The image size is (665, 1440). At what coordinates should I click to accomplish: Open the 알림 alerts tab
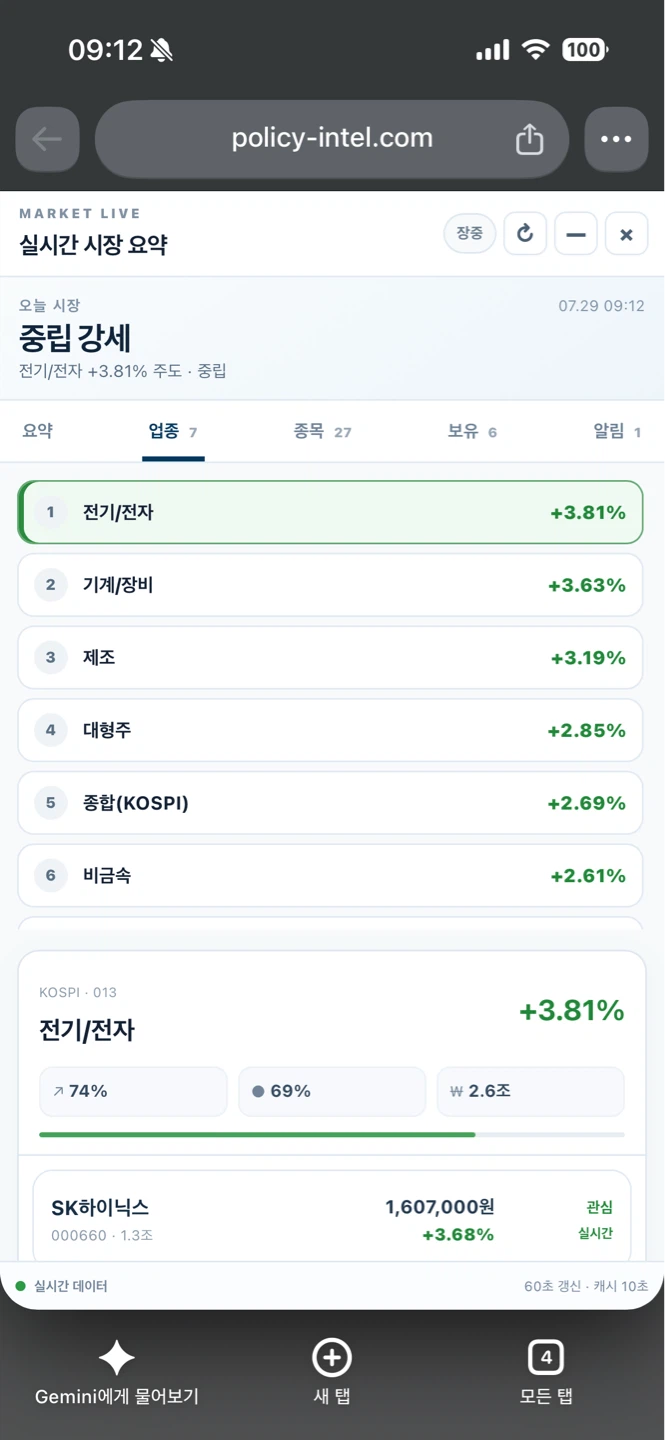617,431
